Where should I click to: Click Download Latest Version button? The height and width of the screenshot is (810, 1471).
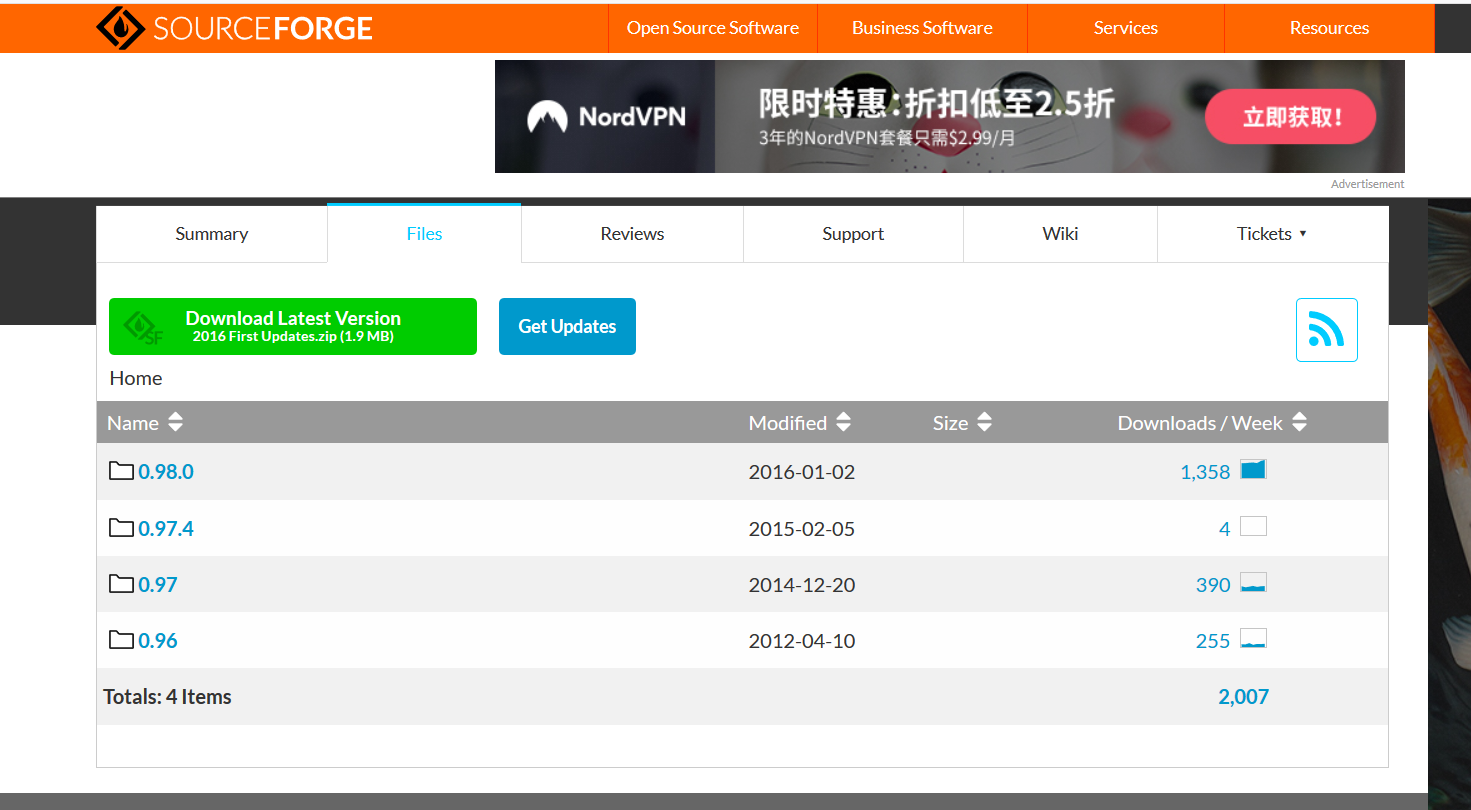pyautogui.click(x=292, y=326)
